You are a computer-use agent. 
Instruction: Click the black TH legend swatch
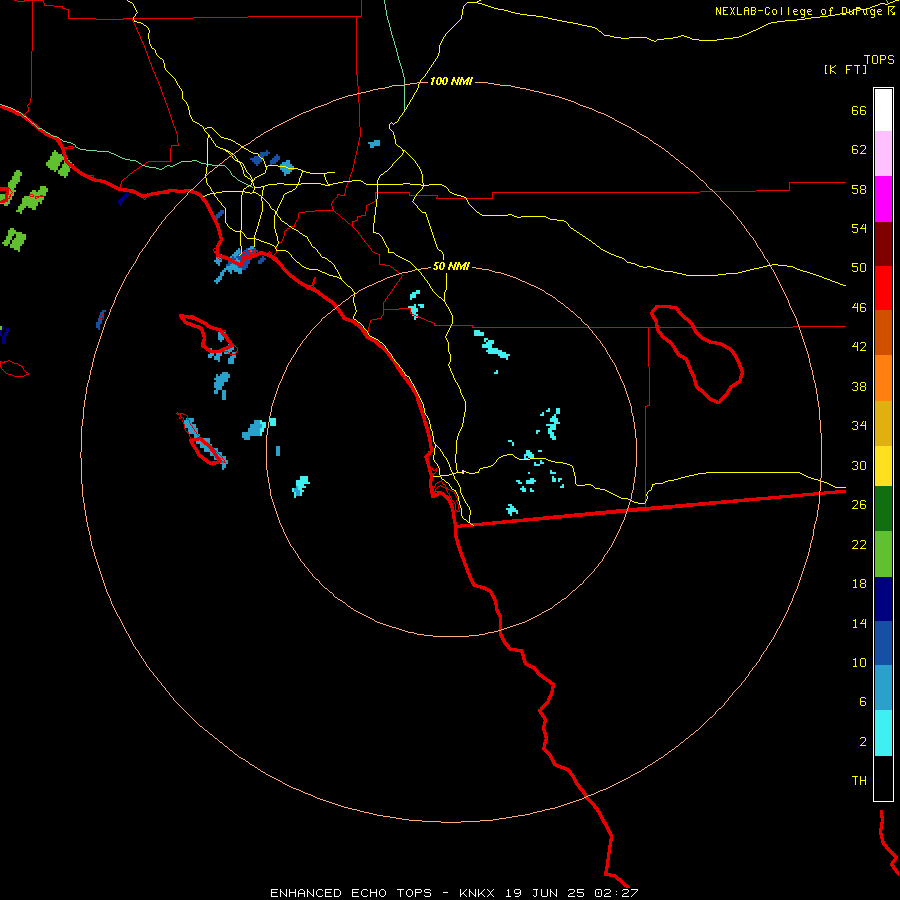883,778
